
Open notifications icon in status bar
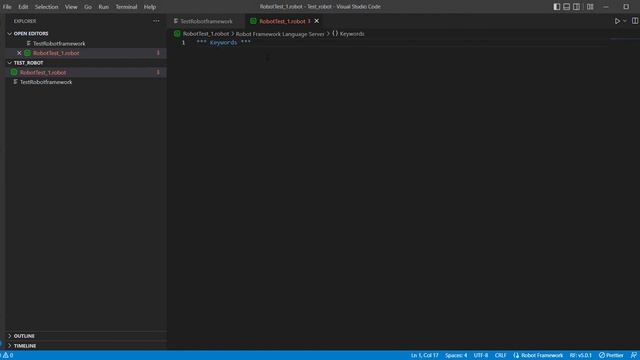point(633,356)
